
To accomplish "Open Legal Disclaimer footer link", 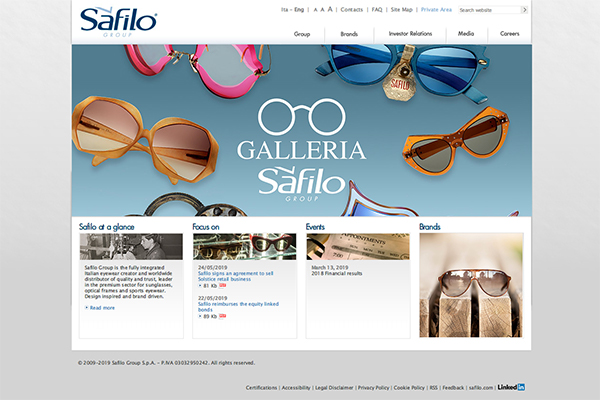I will pyautogui.click(x=334, y=388).
